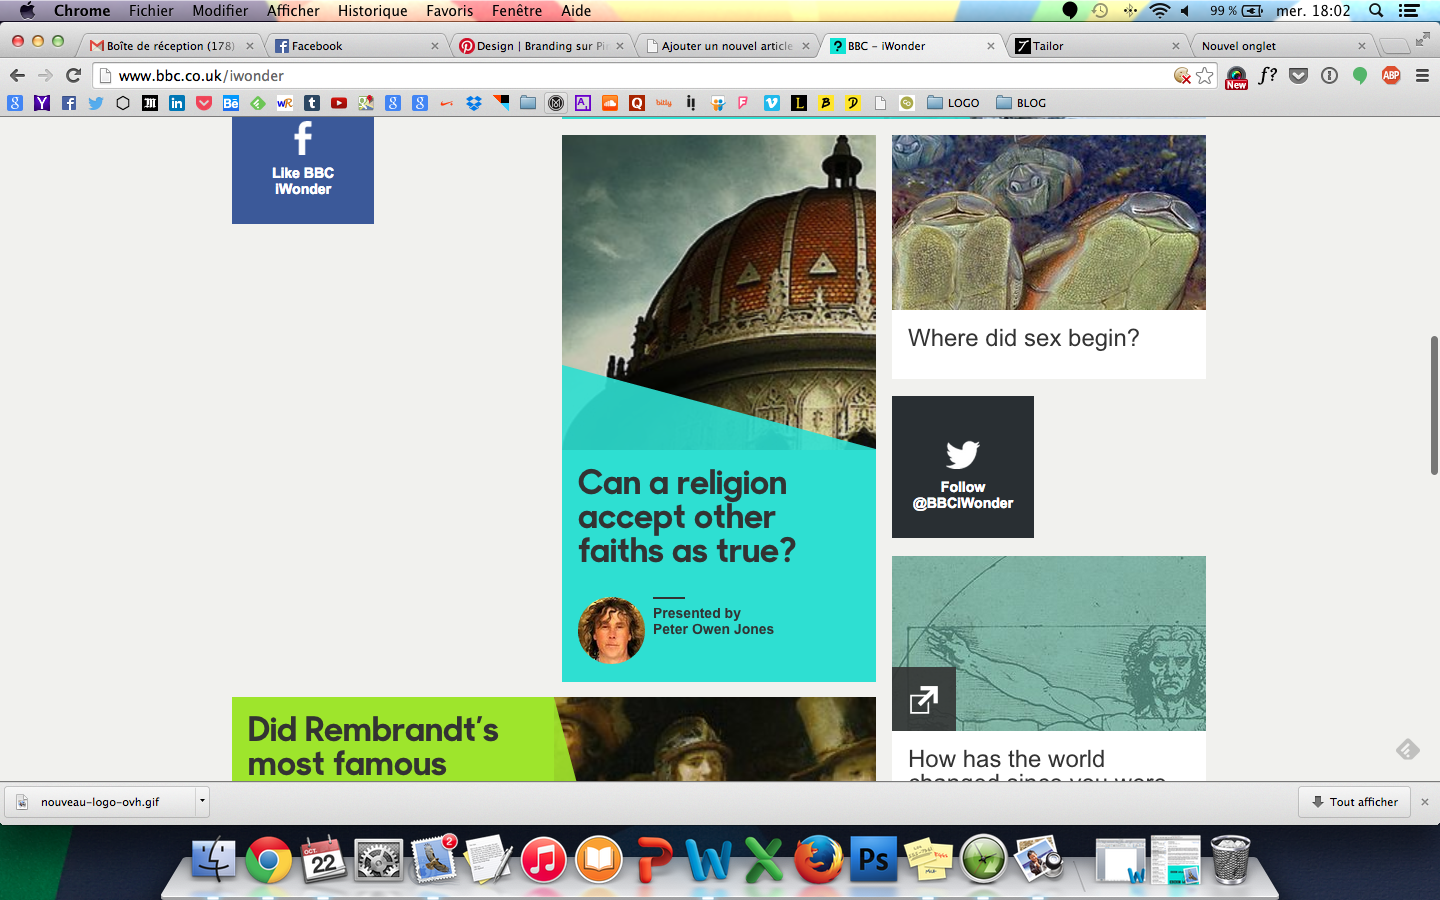
Task: Open the Behance bookmark icon
Action: coord(231,103)
